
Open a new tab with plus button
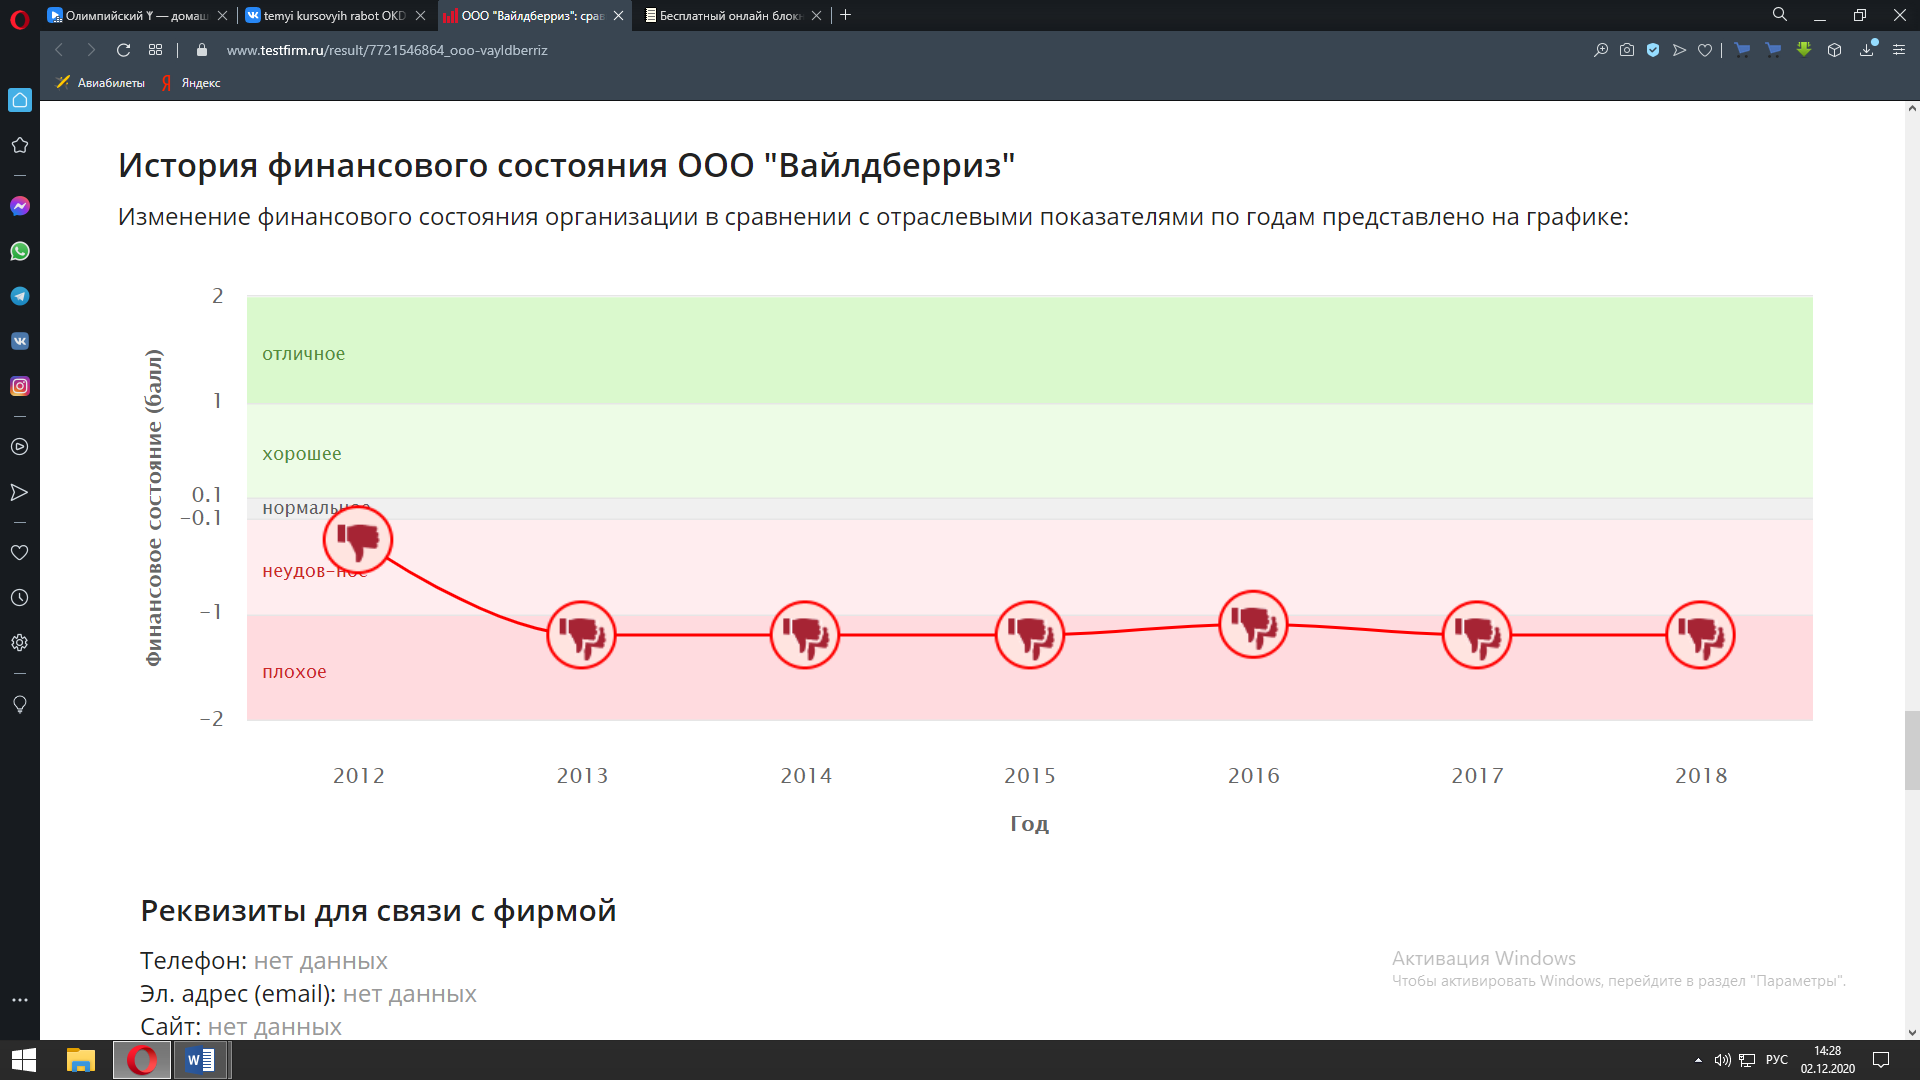pyautogui.click(x=846, y=15)
